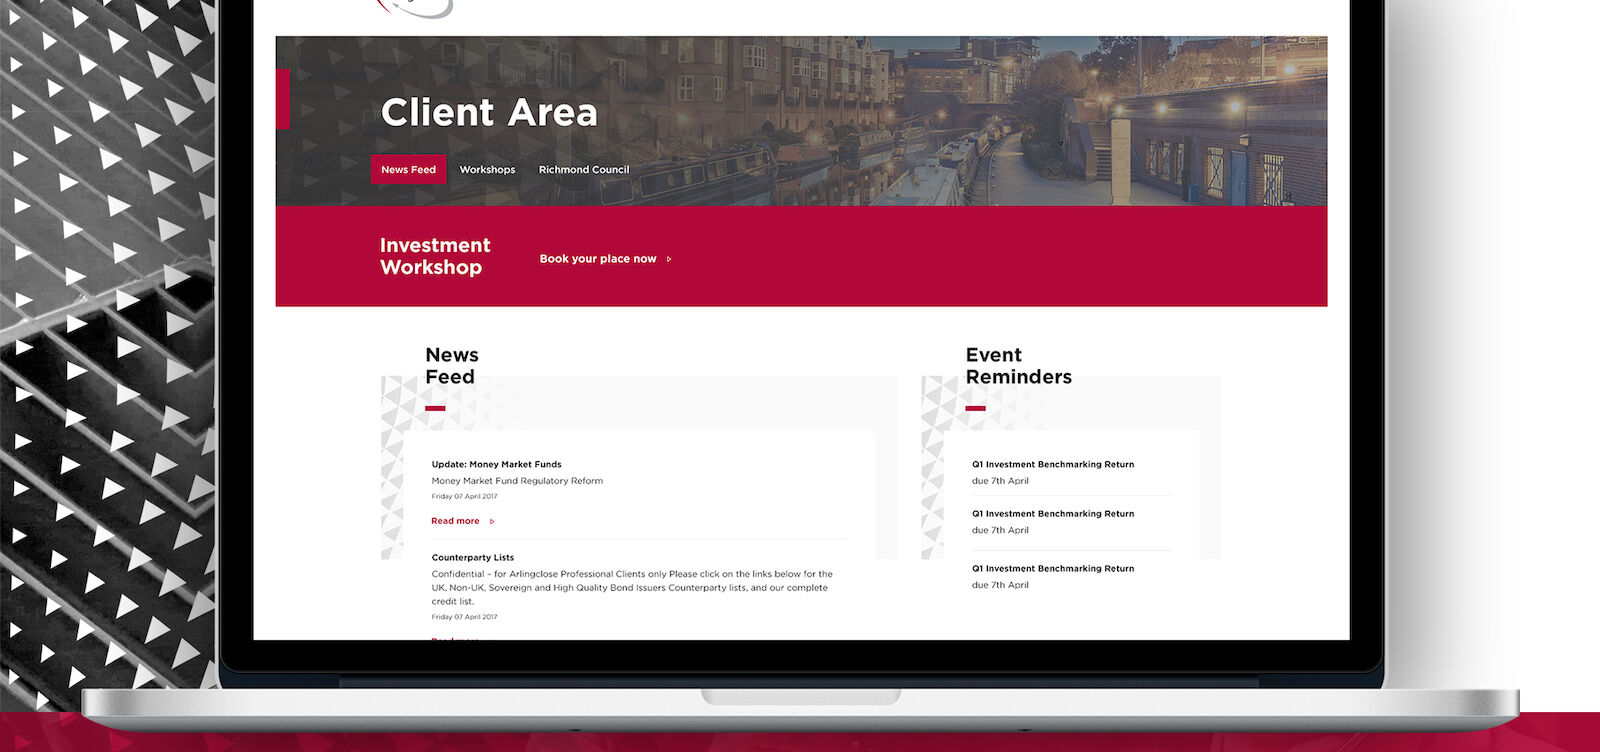Select the third Q1 Investment Benchmarking Return reminder
The image size is (1600, 752).
(1053, 569)
